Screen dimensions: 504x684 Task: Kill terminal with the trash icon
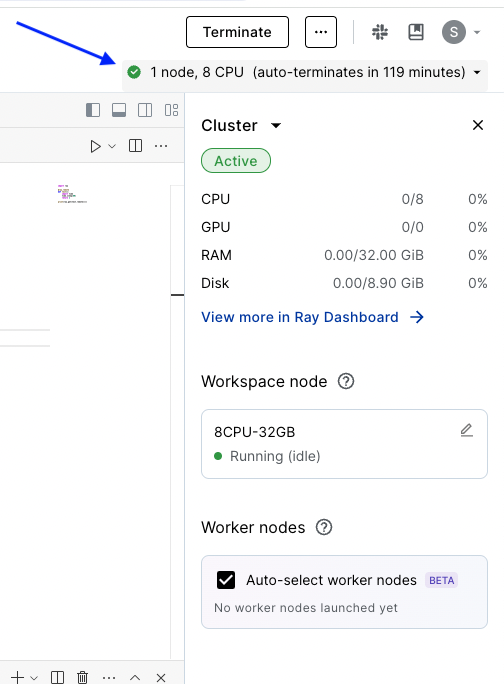(x=82, y=677)
